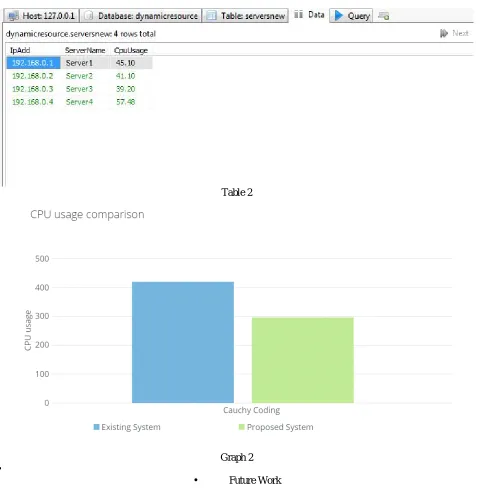Screen dimensions: 480x491
Task: Click CpuUsage value 57.48
Action: [125, 102]
